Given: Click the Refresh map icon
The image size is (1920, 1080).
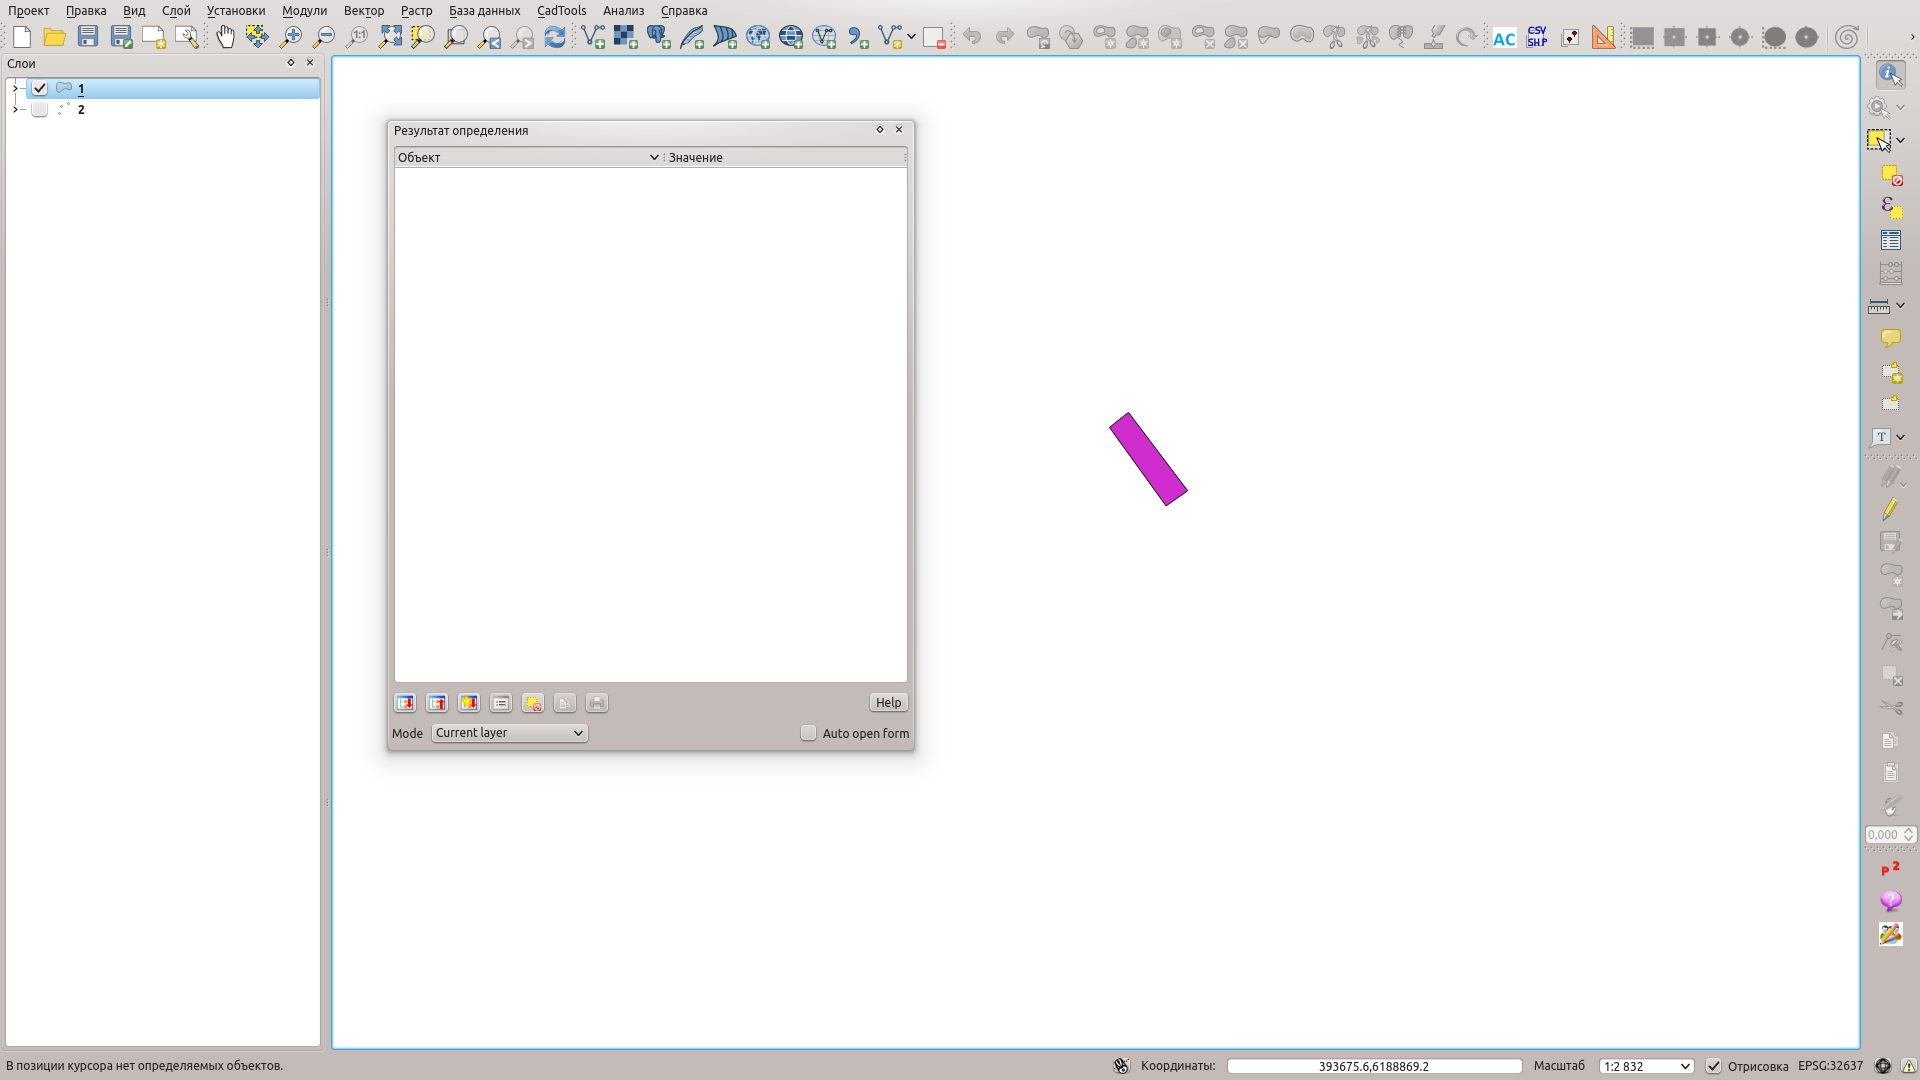Looking at the screenshot, I should point(555,37).
